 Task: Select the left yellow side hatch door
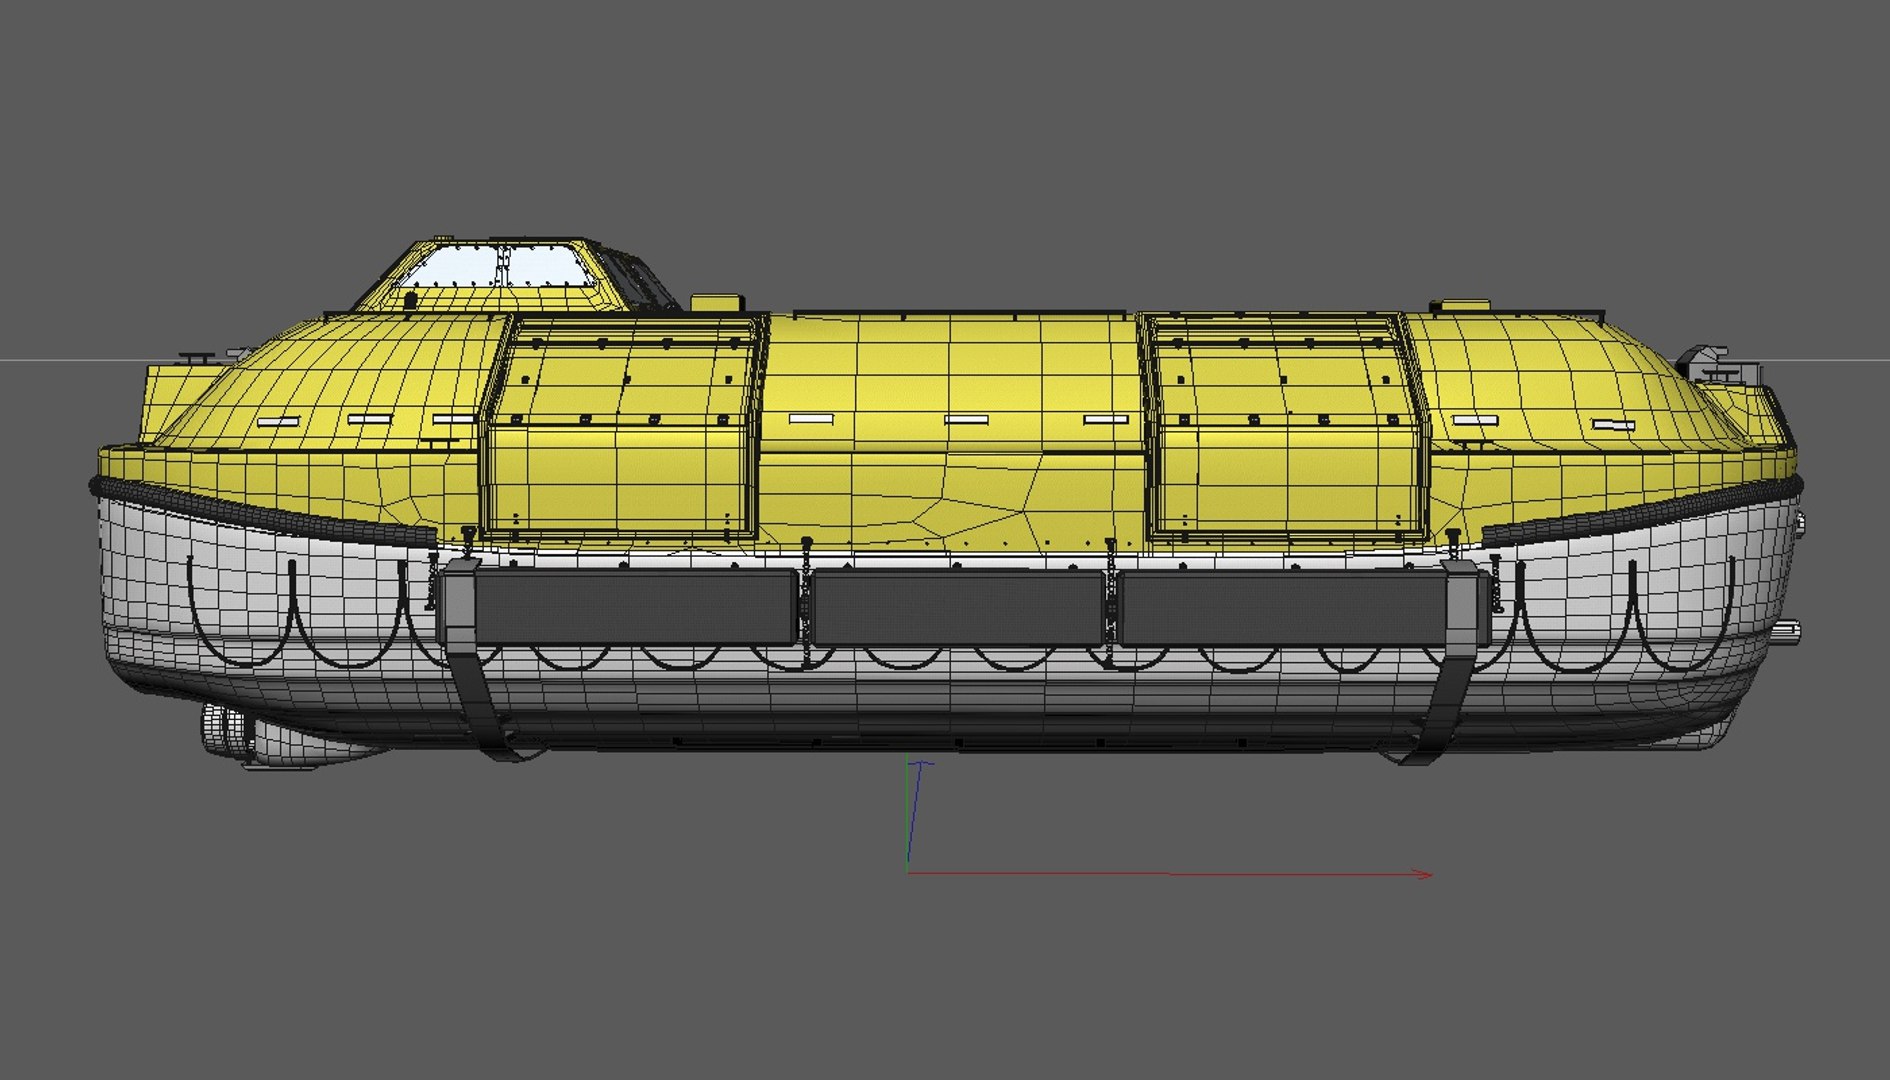[x=622, y=428]
